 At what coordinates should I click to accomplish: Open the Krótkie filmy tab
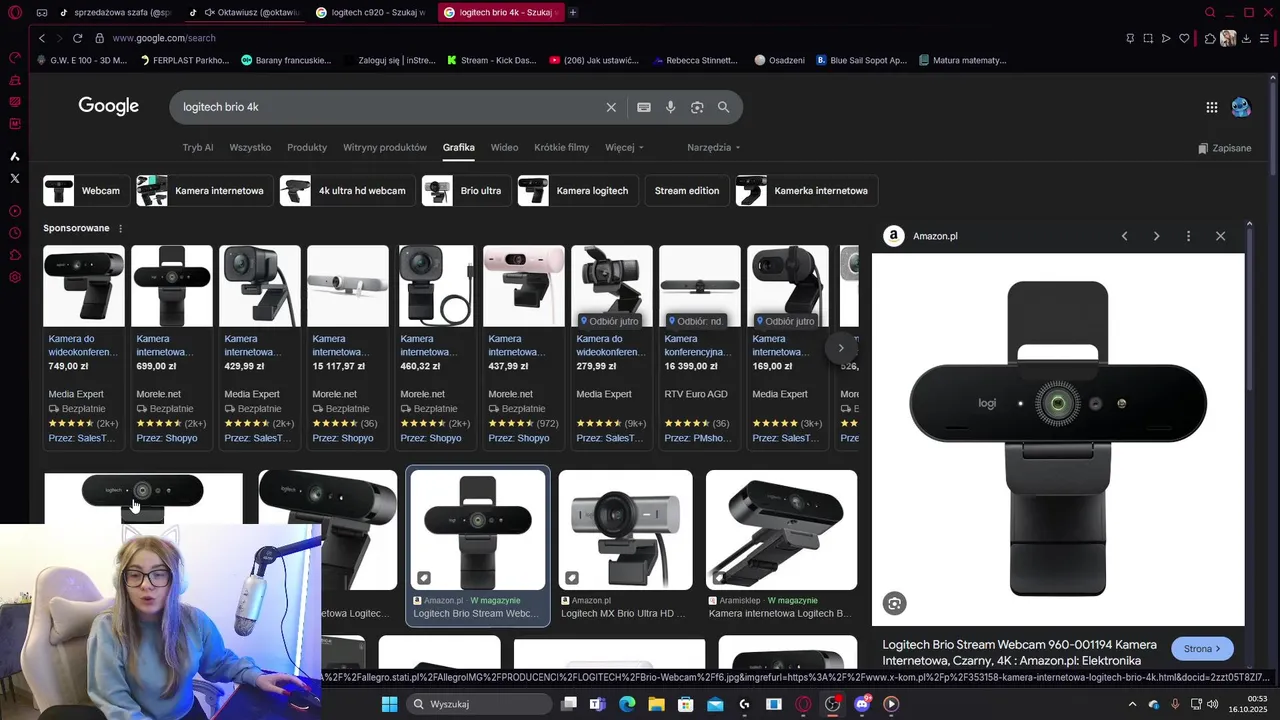(561, 147)
